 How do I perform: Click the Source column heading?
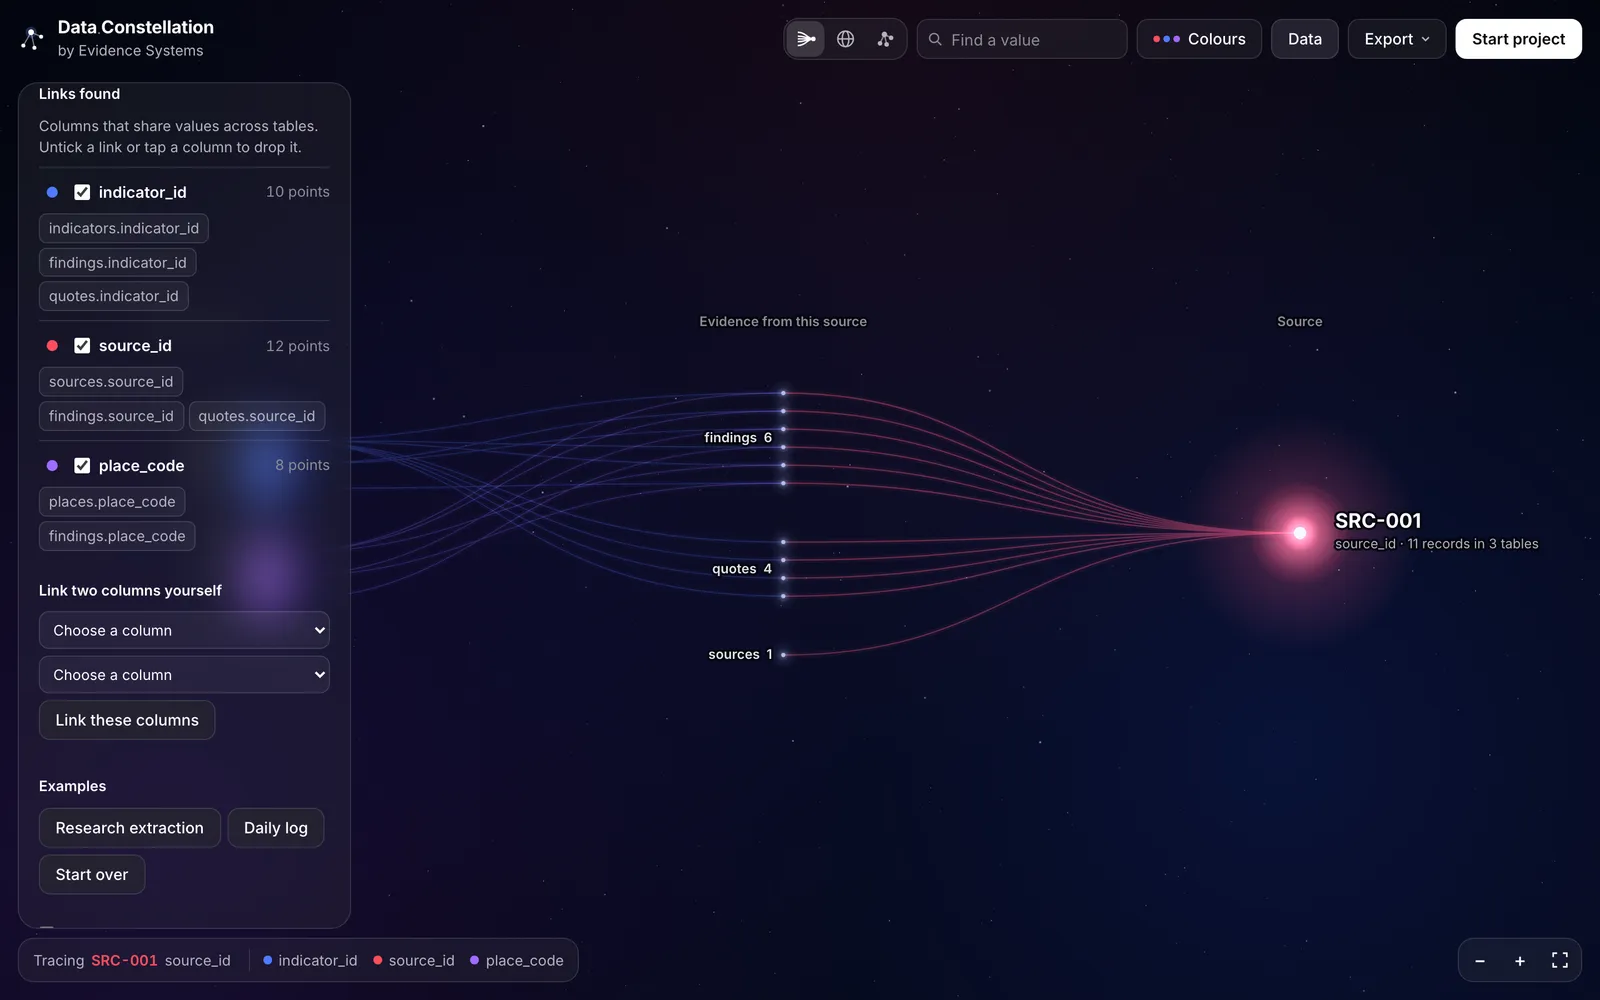1300,322
